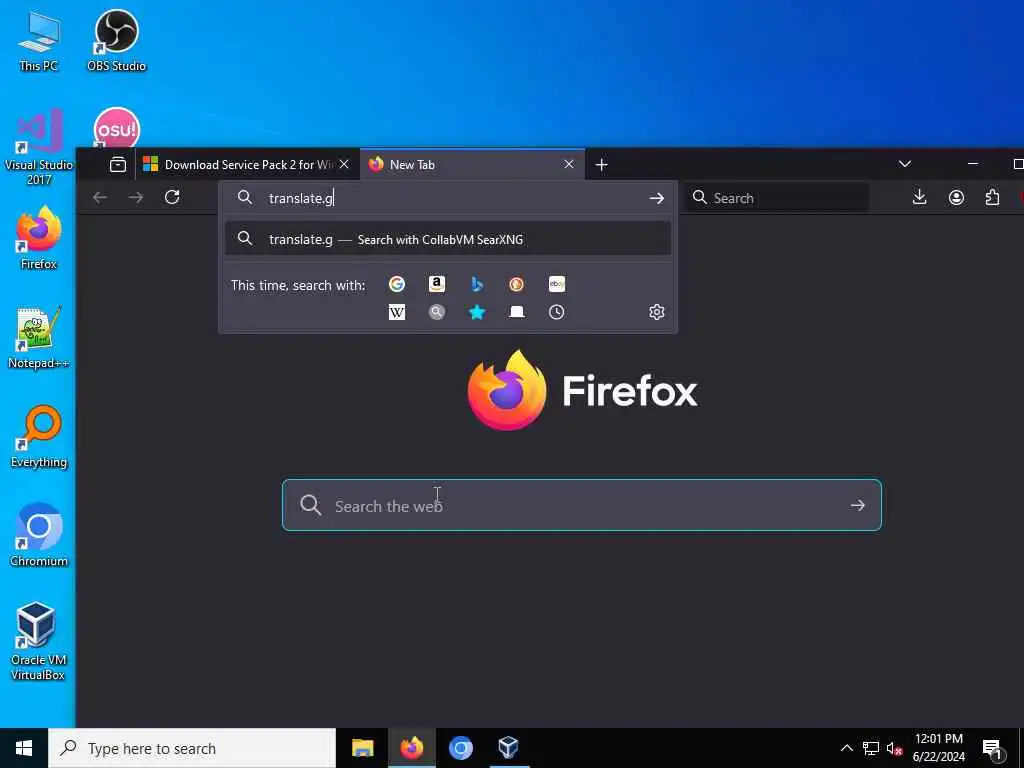Select Visual Studio 2017 desktop shortcut
Viewport: 1024px width, 768px height.
39,148
